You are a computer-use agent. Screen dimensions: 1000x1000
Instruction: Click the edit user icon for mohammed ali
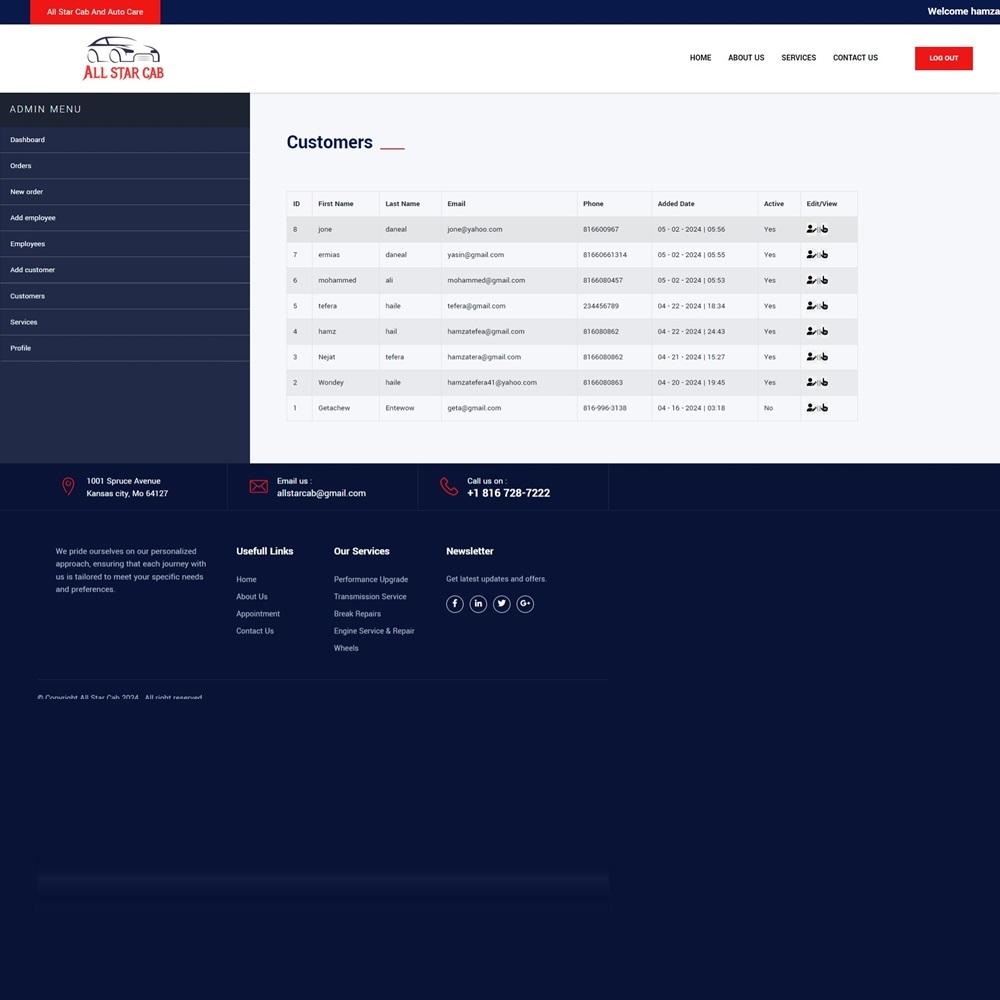(811, 280)
